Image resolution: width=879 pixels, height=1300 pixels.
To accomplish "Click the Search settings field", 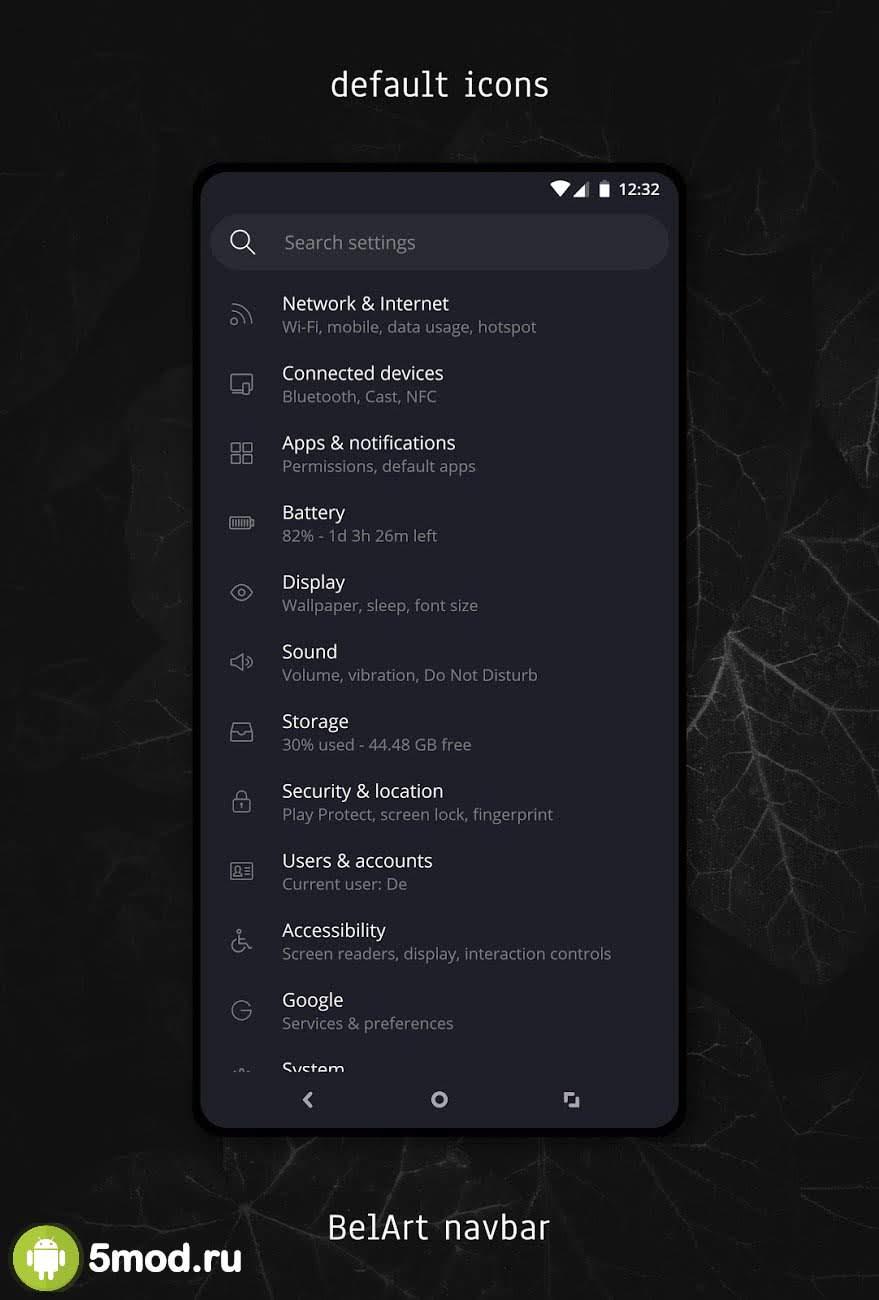I will point(440,242).
